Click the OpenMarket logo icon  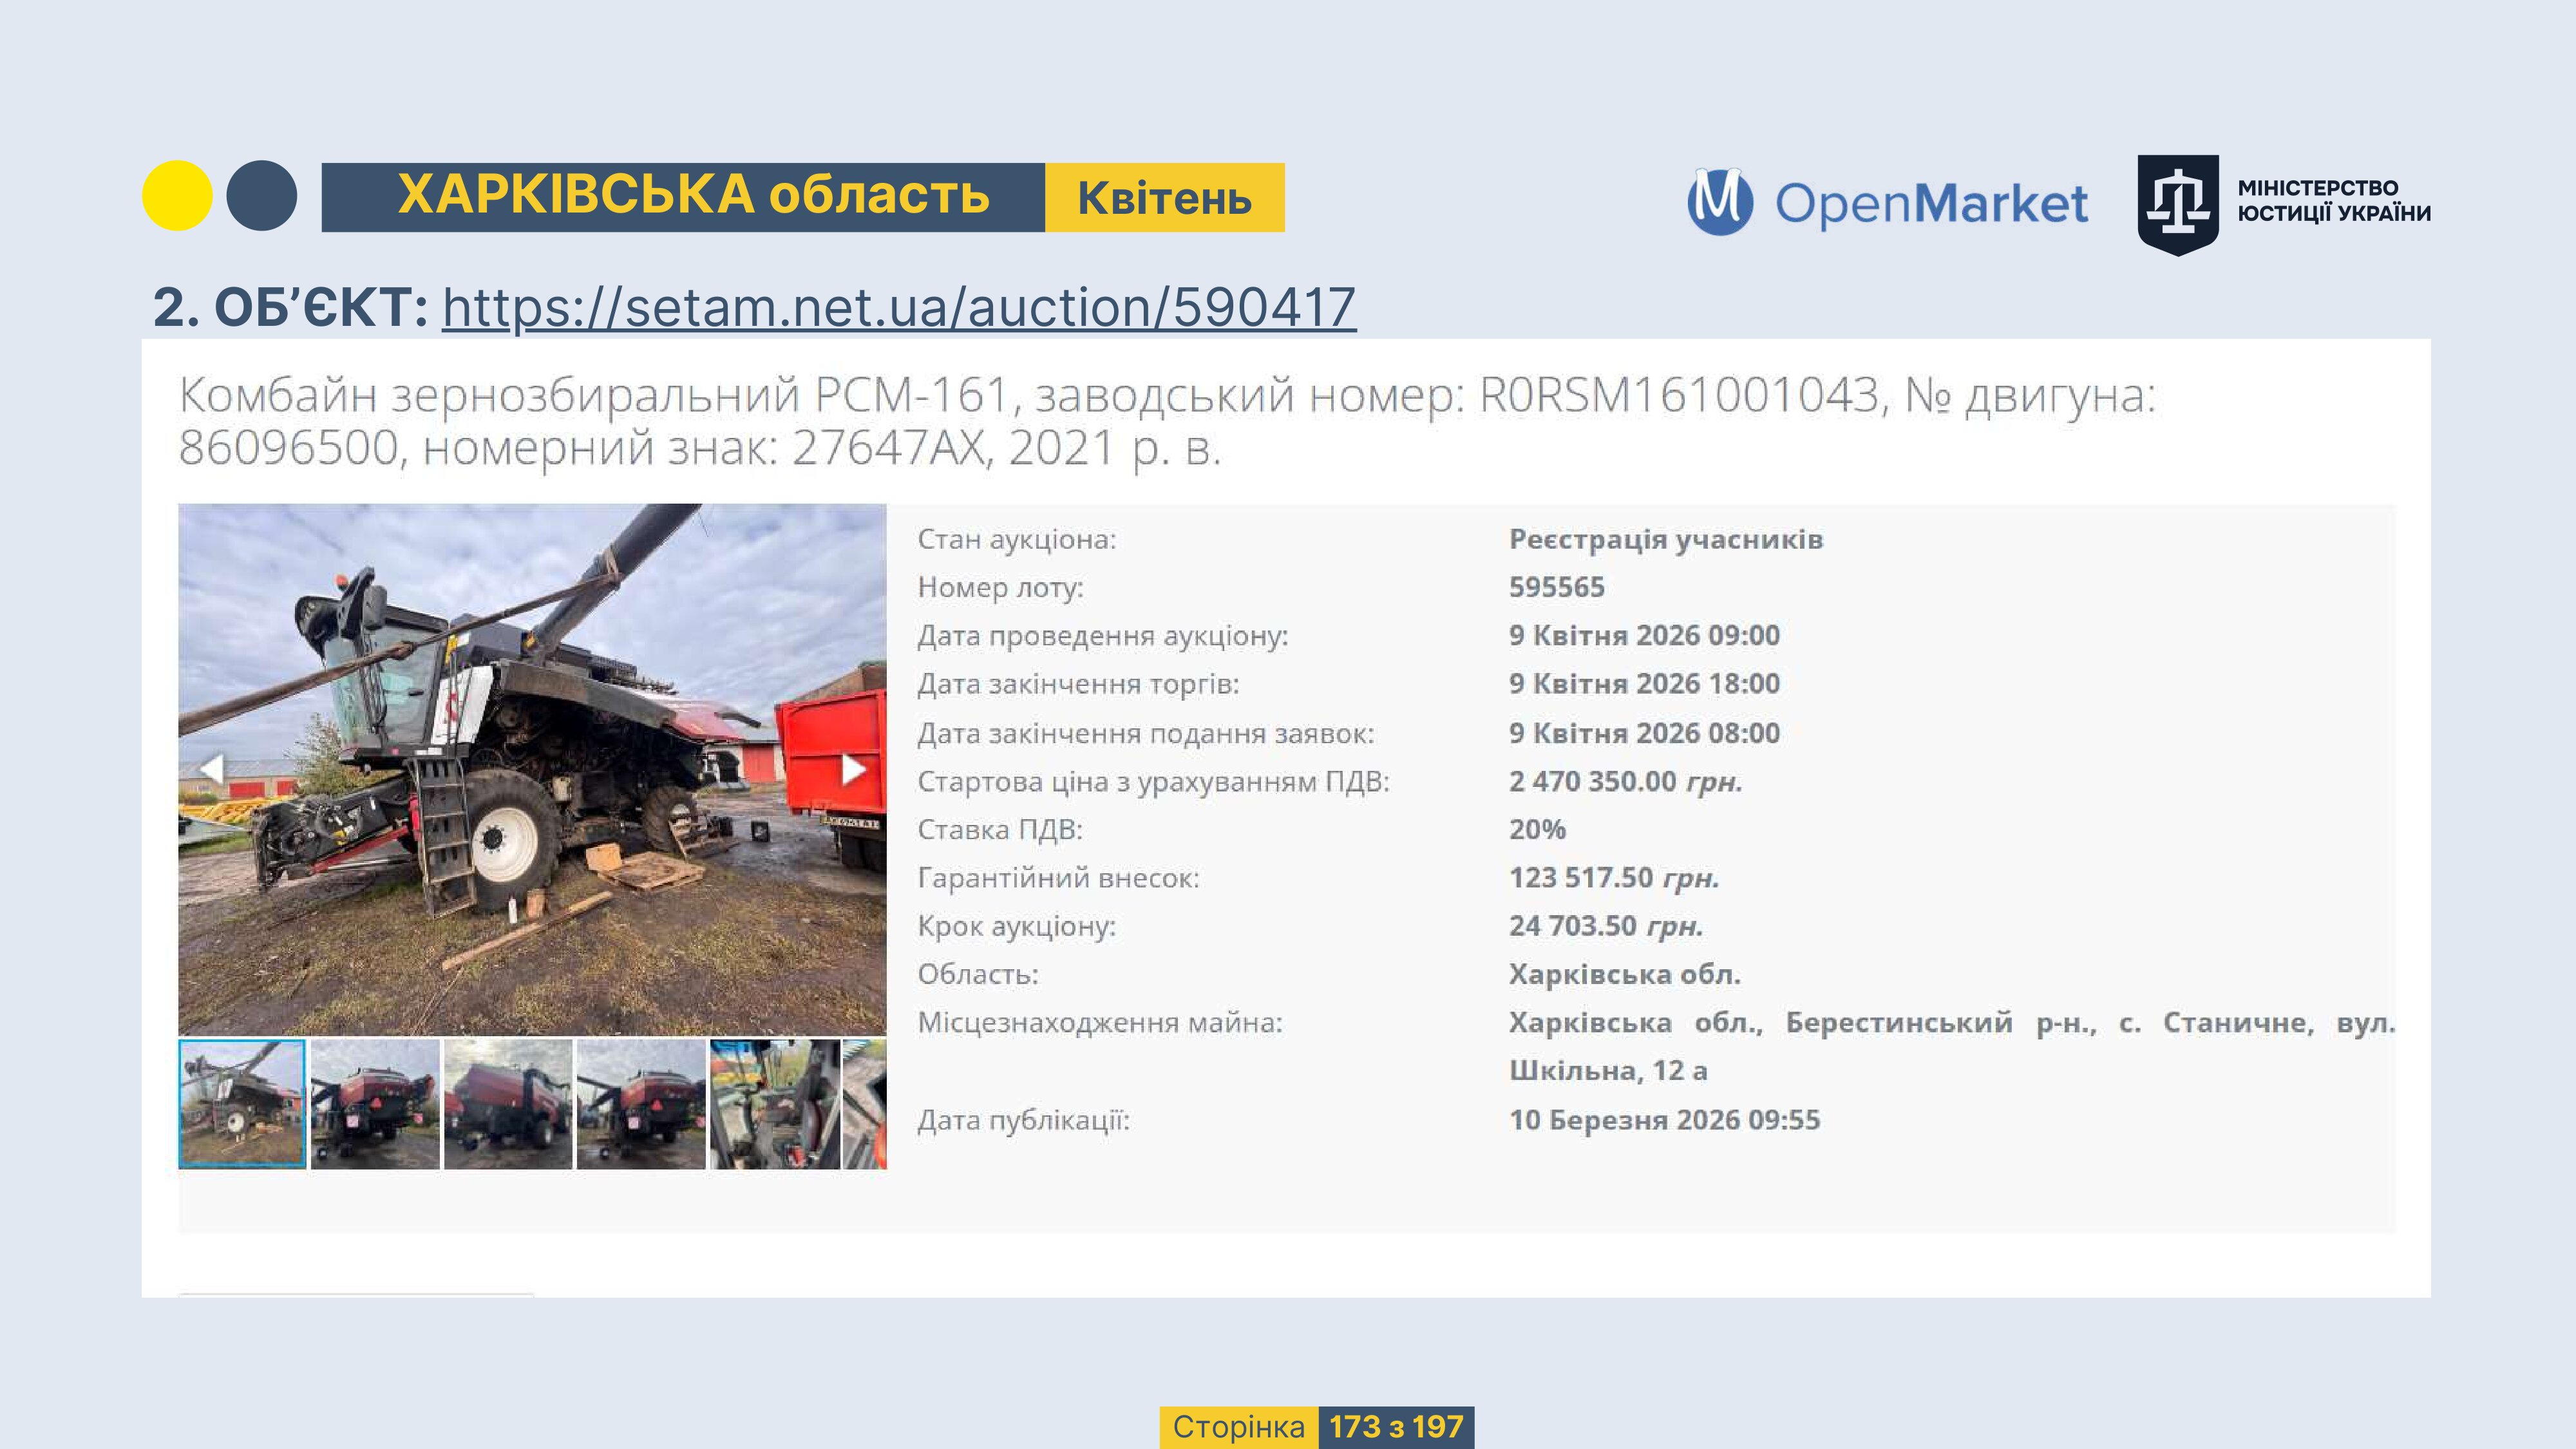[1720, 202]
